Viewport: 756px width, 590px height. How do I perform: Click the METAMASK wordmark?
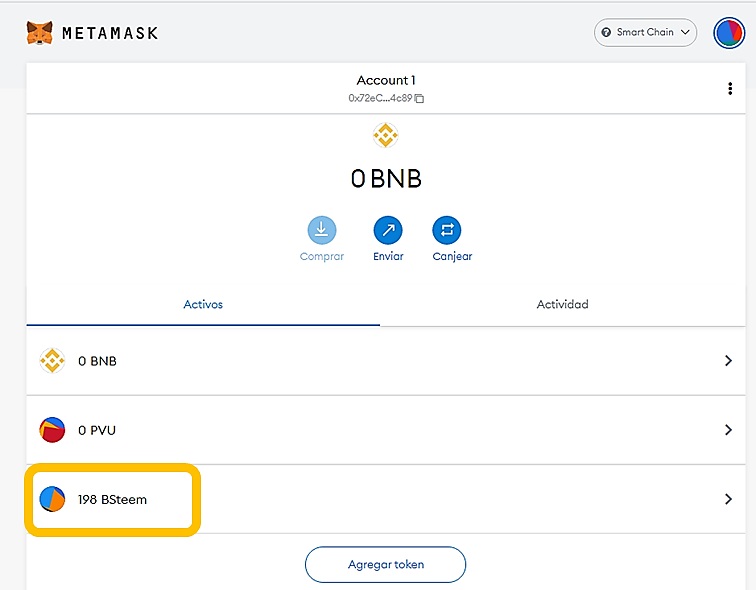click(x=110, y=33)
